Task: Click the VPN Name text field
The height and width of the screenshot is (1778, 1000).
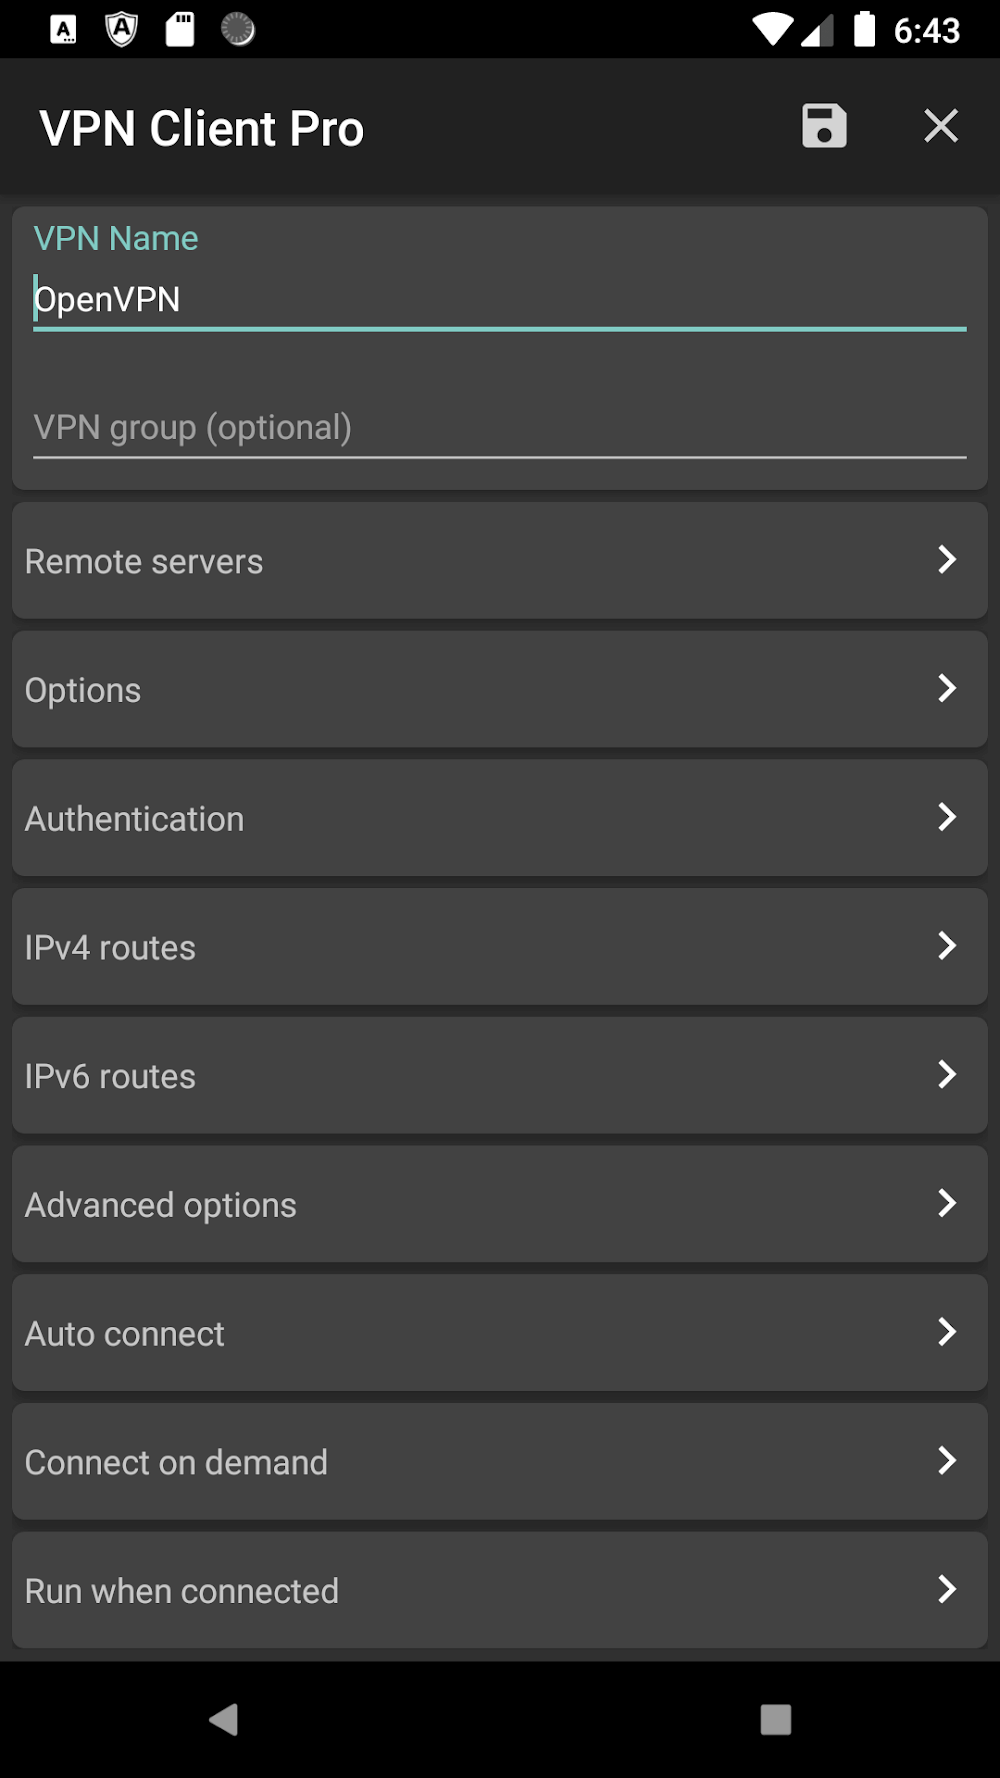Action: (x=500, y=299)
